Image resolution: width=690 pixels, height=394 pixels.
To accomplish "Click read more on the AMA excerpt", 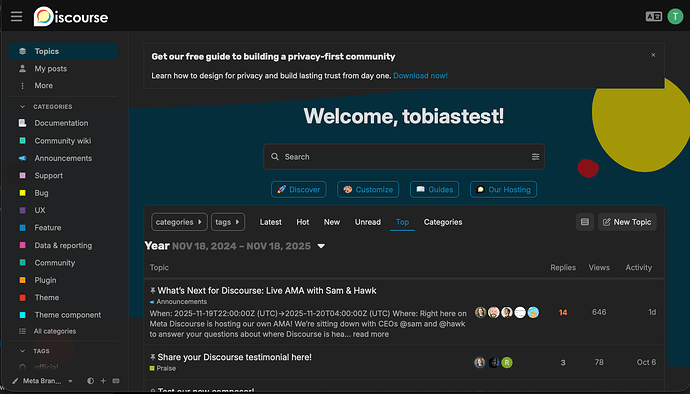I will click(x=371, y=334).
